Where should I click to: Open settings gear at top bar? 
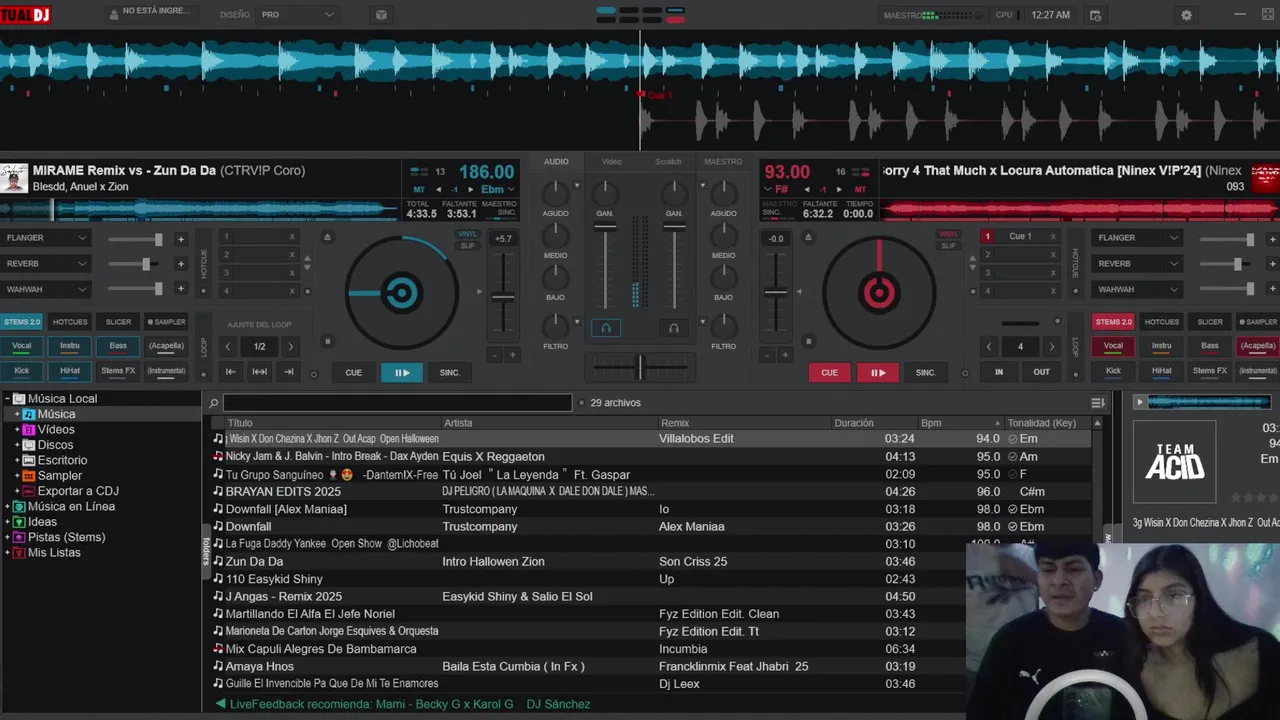coord(1186,15)
